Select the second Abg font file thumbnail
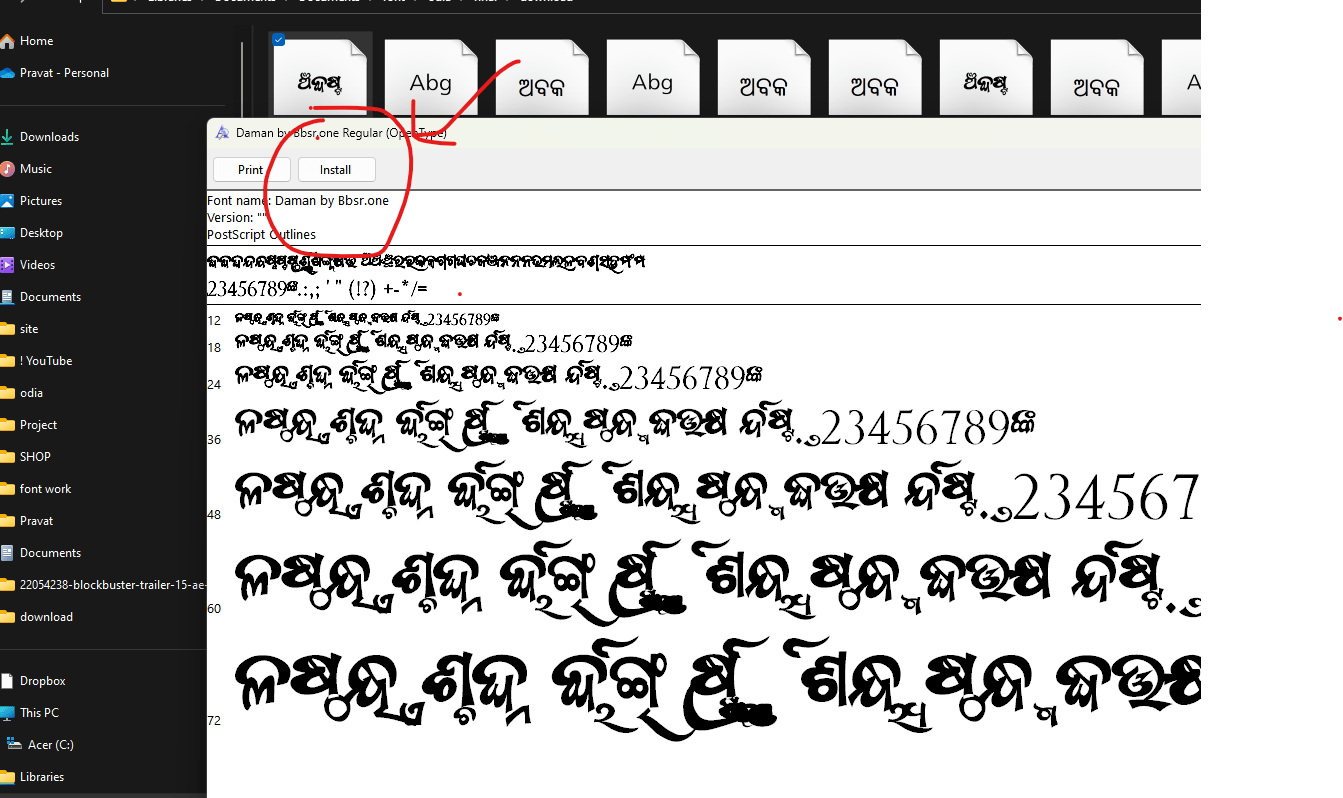The image size is (1343, 798). point(653,77)
